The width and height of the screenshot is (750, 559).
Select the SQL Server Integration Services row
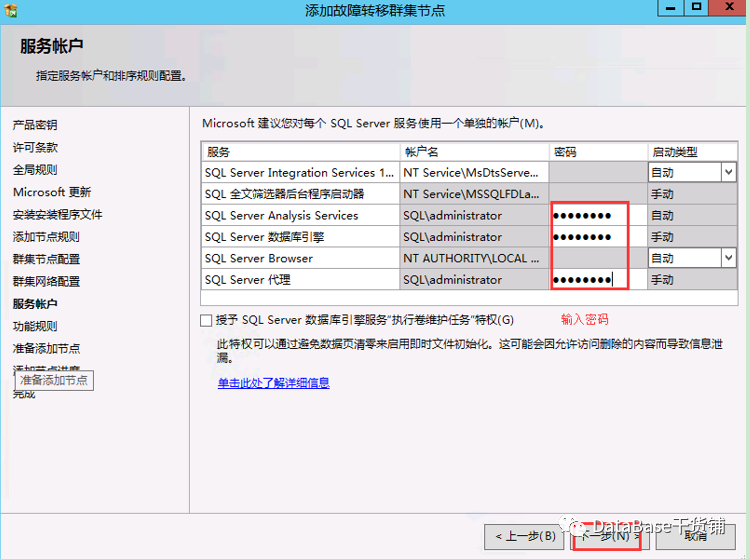pos(469,173)
